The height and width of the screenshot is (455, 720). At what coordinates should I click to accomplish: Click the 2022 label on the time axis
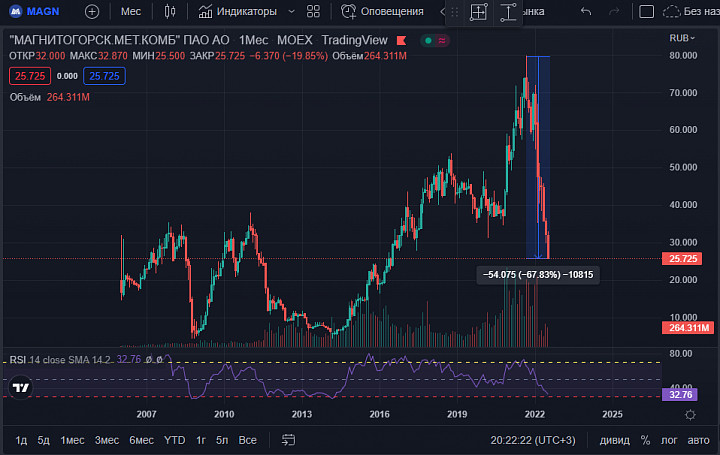pos(534,414)
